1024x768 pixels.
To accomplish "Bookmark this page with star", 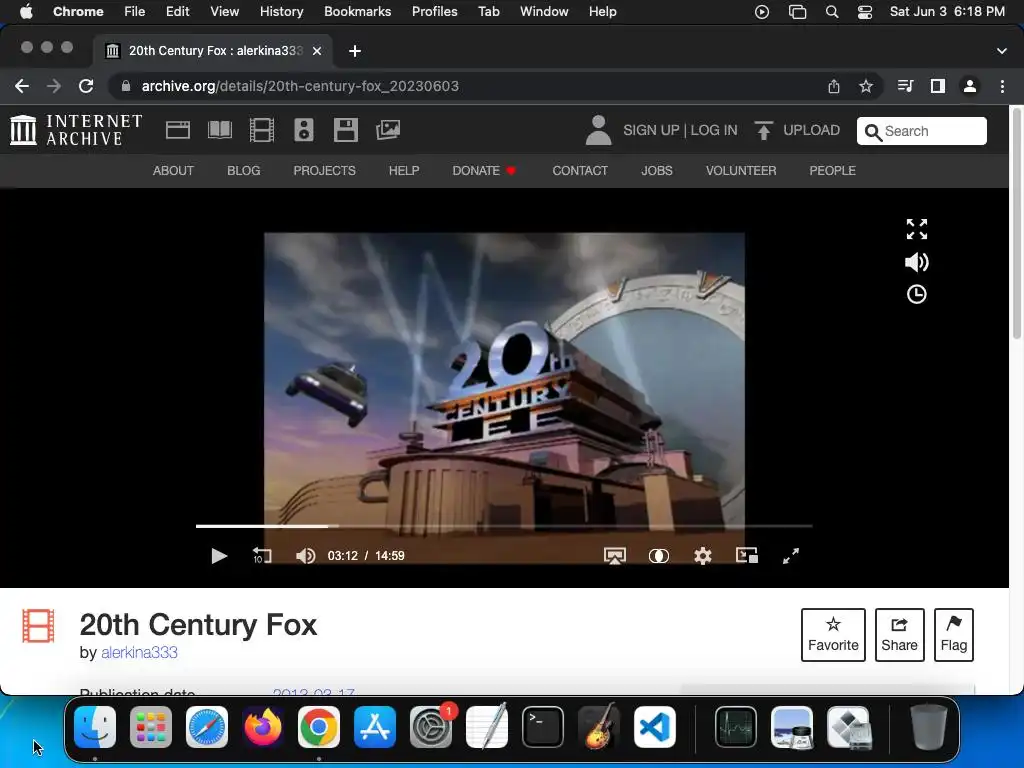I will (866, 86).
